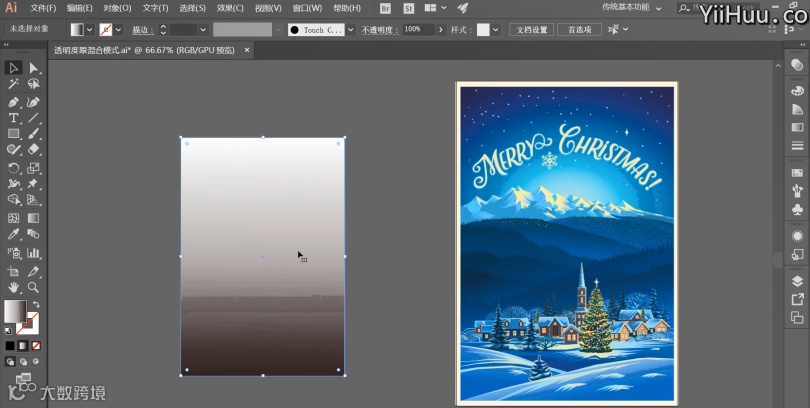Open the 效果(C) menu
This screenshot has height=408, width=810.
(x=230, y=8)
